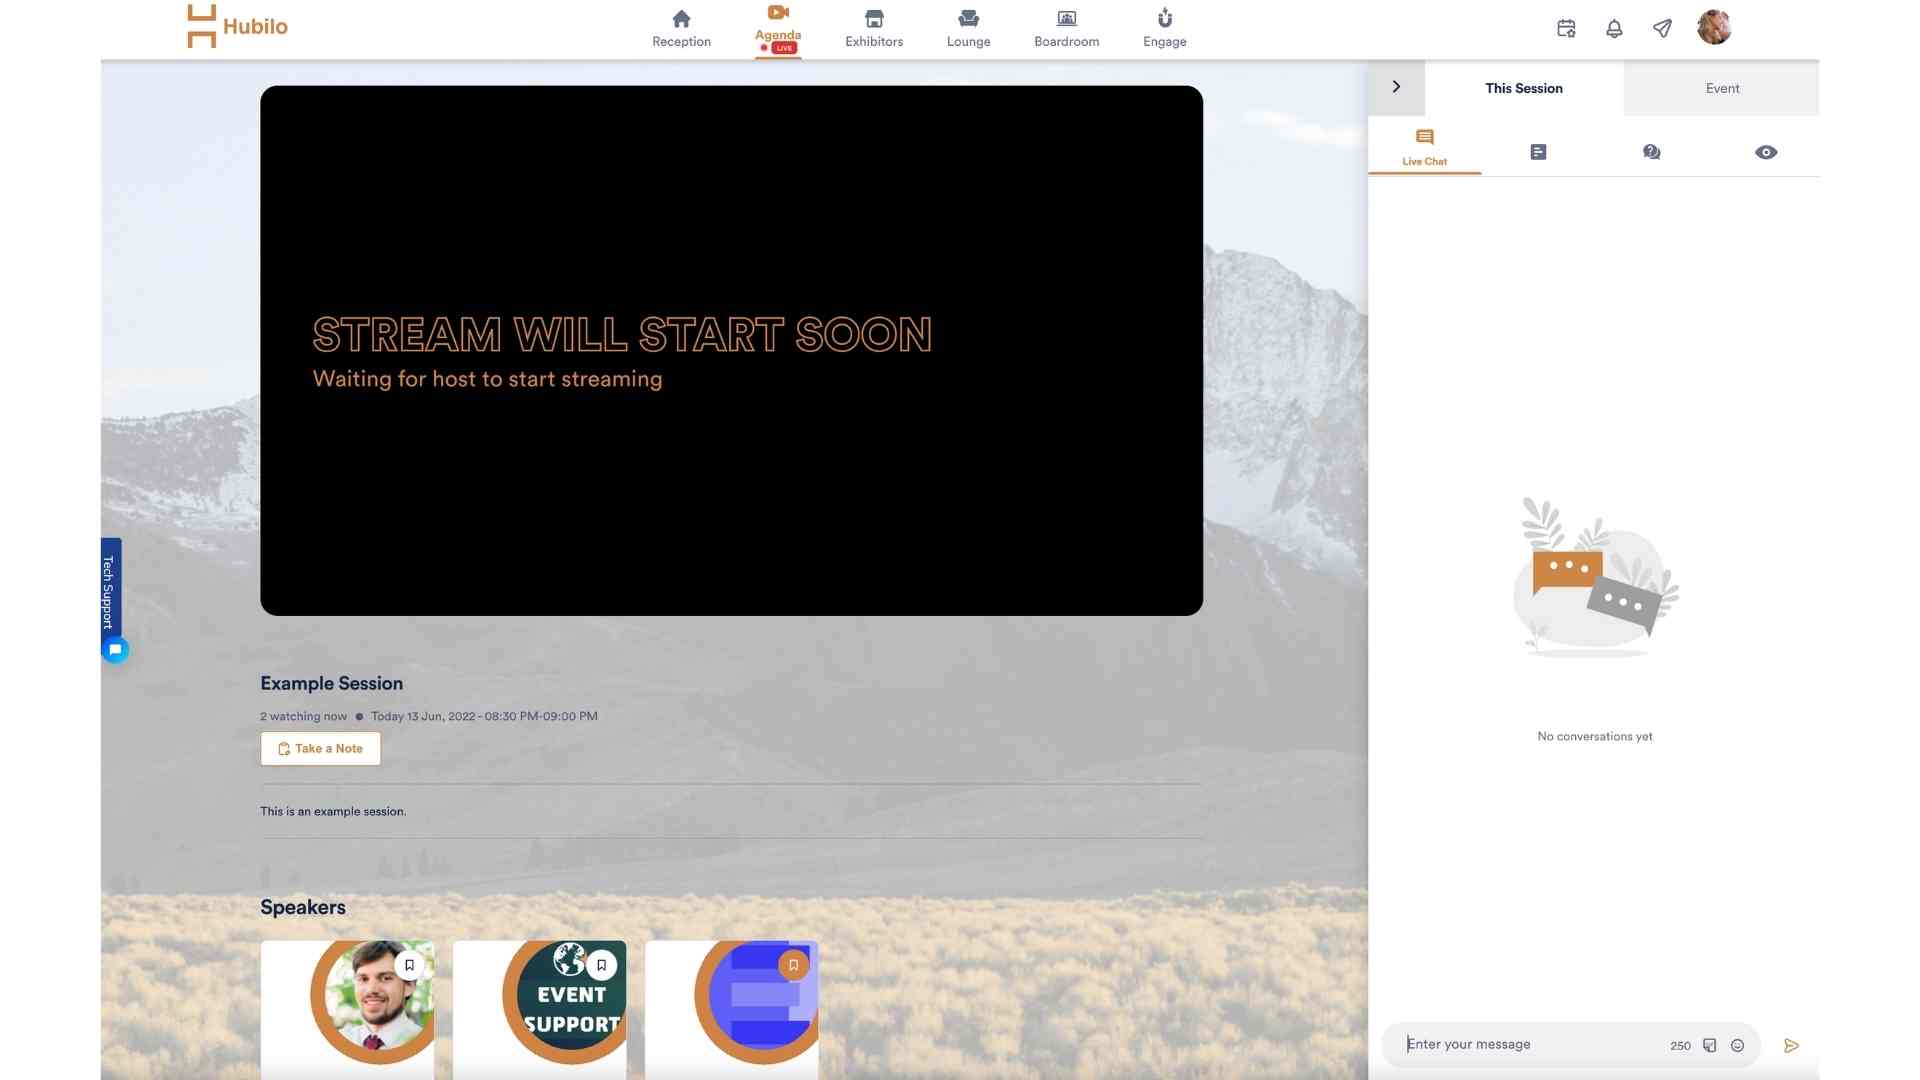Open the paper plane messages icon
This screenshot has width=1920, height=1080.
tap(1662, 29)
